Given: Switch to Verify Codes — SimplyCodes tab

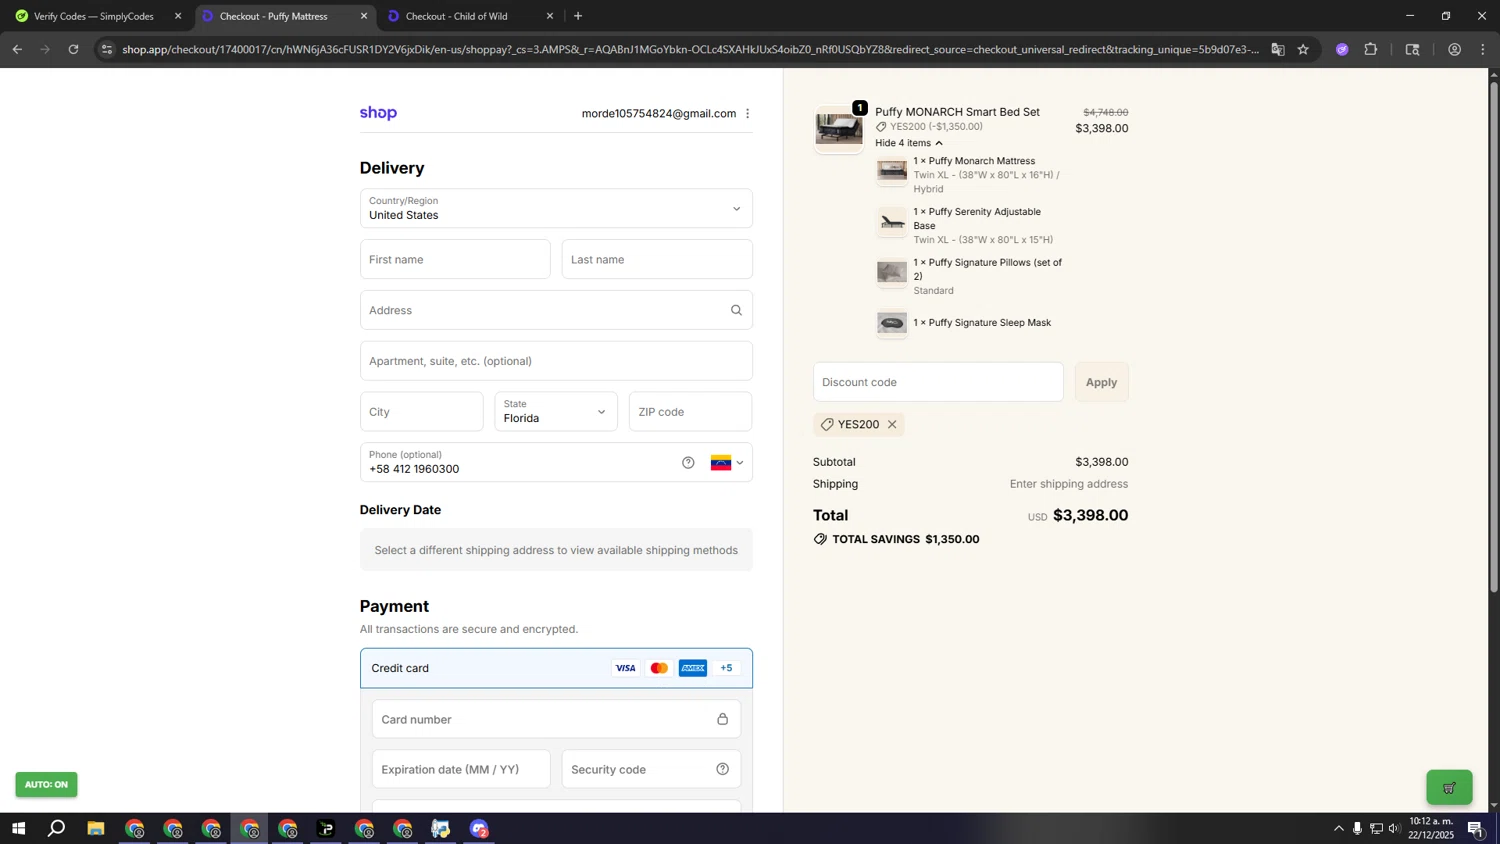Looking at the screenshot, I should [94, 16].
